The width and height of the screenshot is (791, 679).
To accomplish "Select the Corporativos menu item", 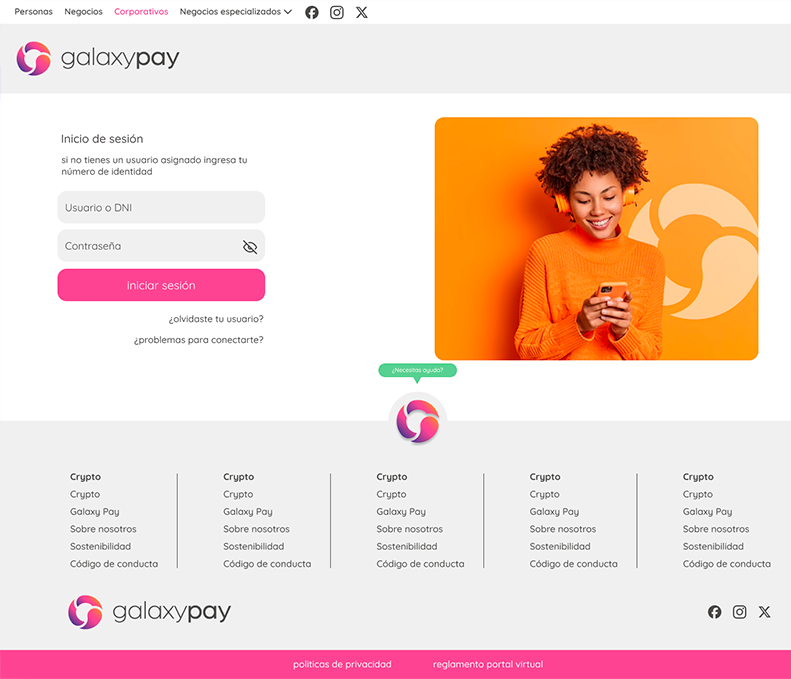I will pyautogui.click(x=141, y=12).
